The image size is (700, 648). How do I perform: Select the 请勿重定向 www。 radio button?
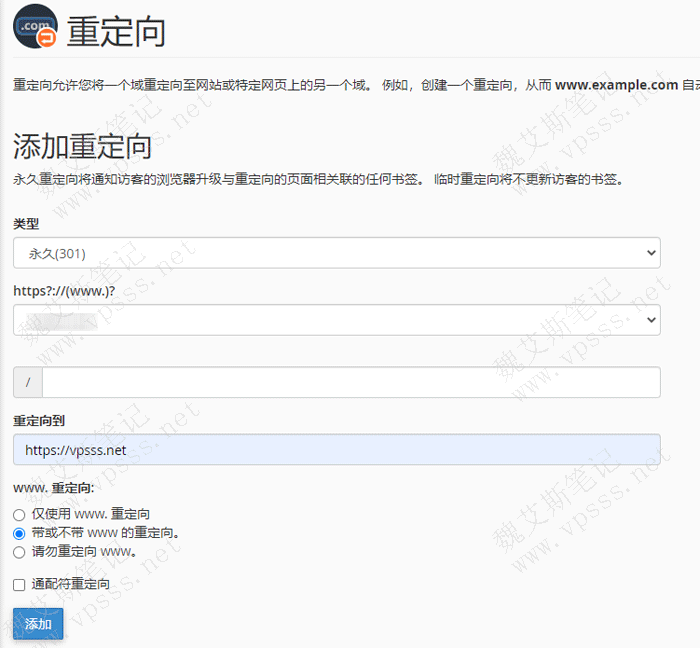(19, 551)
